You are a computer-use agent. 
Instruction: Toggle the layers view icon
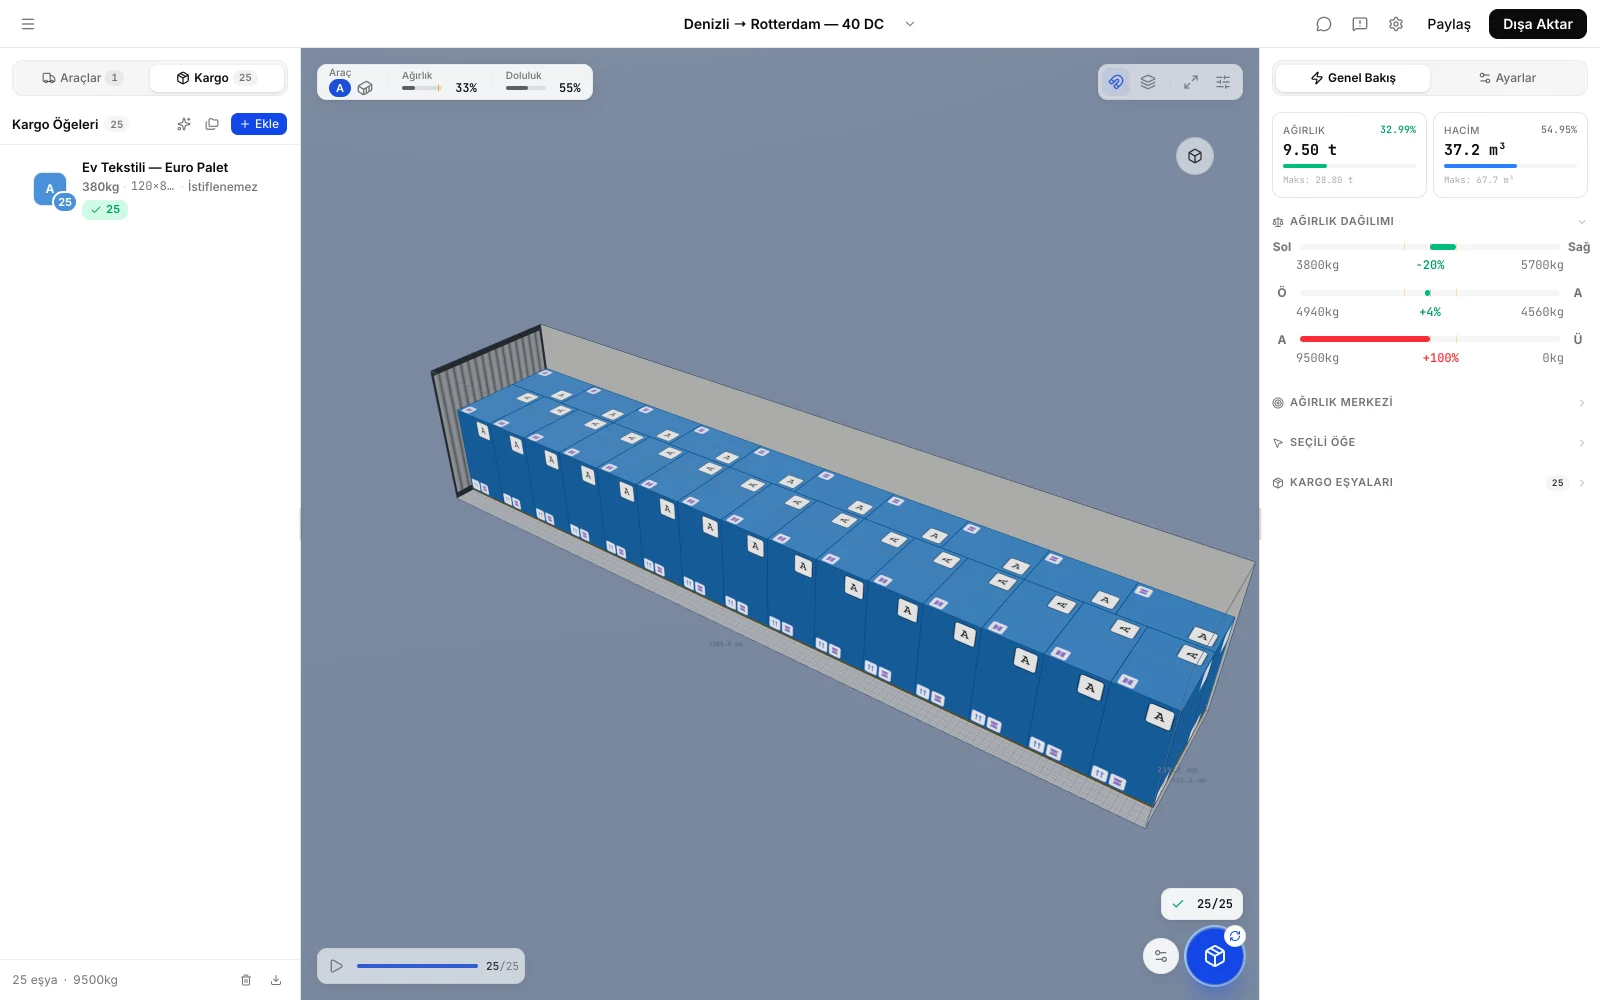click(x=1148, y=82)
